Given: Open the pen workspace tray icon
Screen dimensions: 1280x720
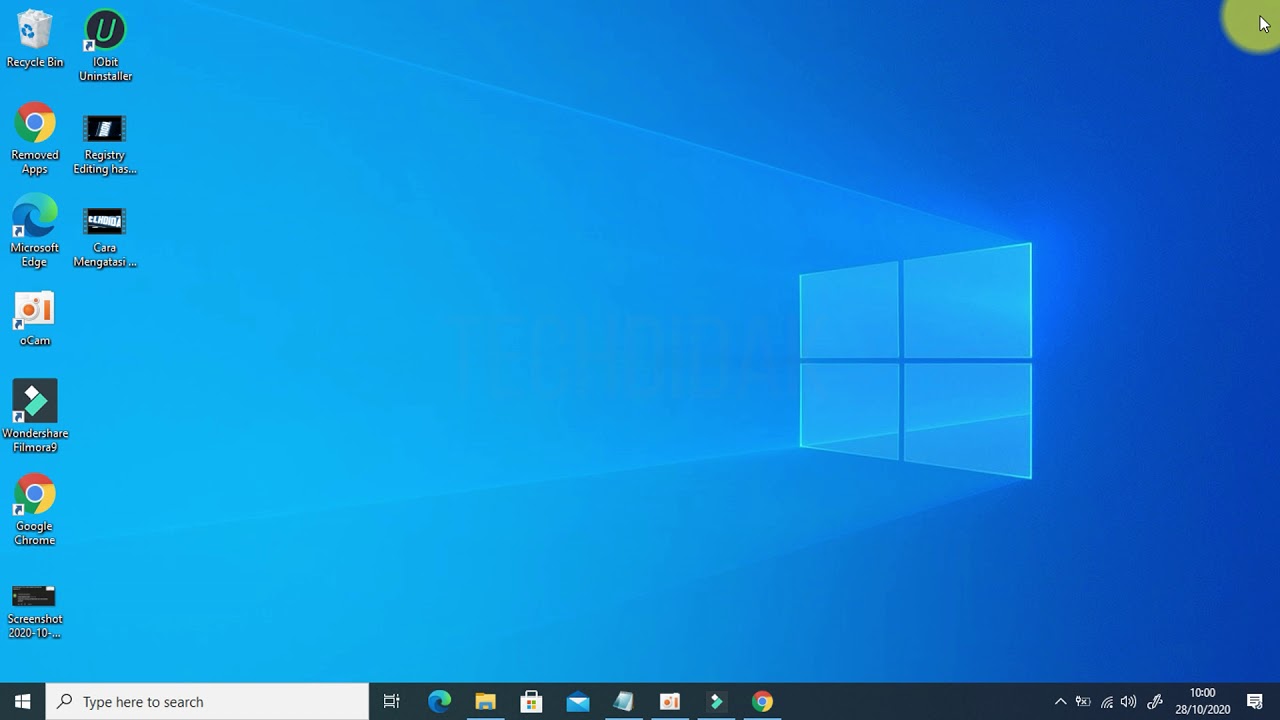Looking at the screenshot, I should (1154, 702).
